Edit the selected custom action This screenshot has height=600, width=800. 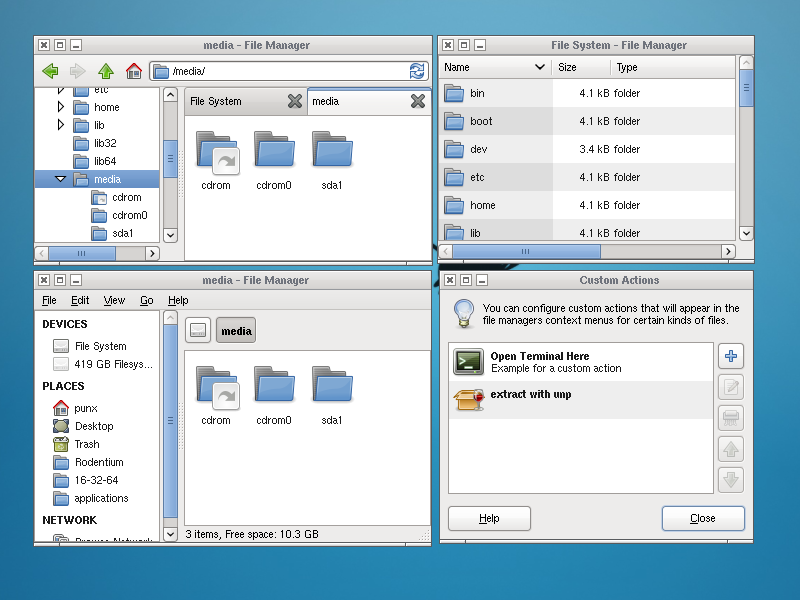[x=730, y=386]
